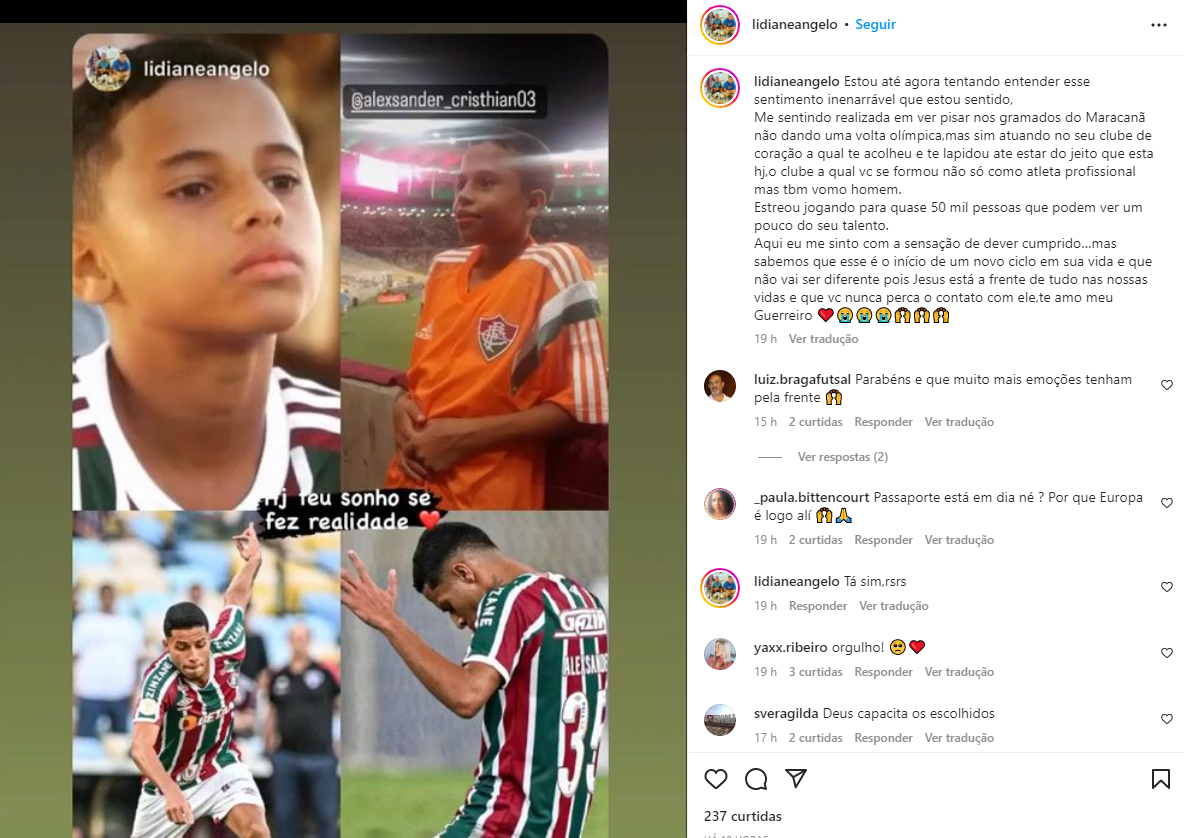Share the post with paper plane icon
This screenshot has height=838, width=1184.
pyautogui.click(x=796, y=778)
